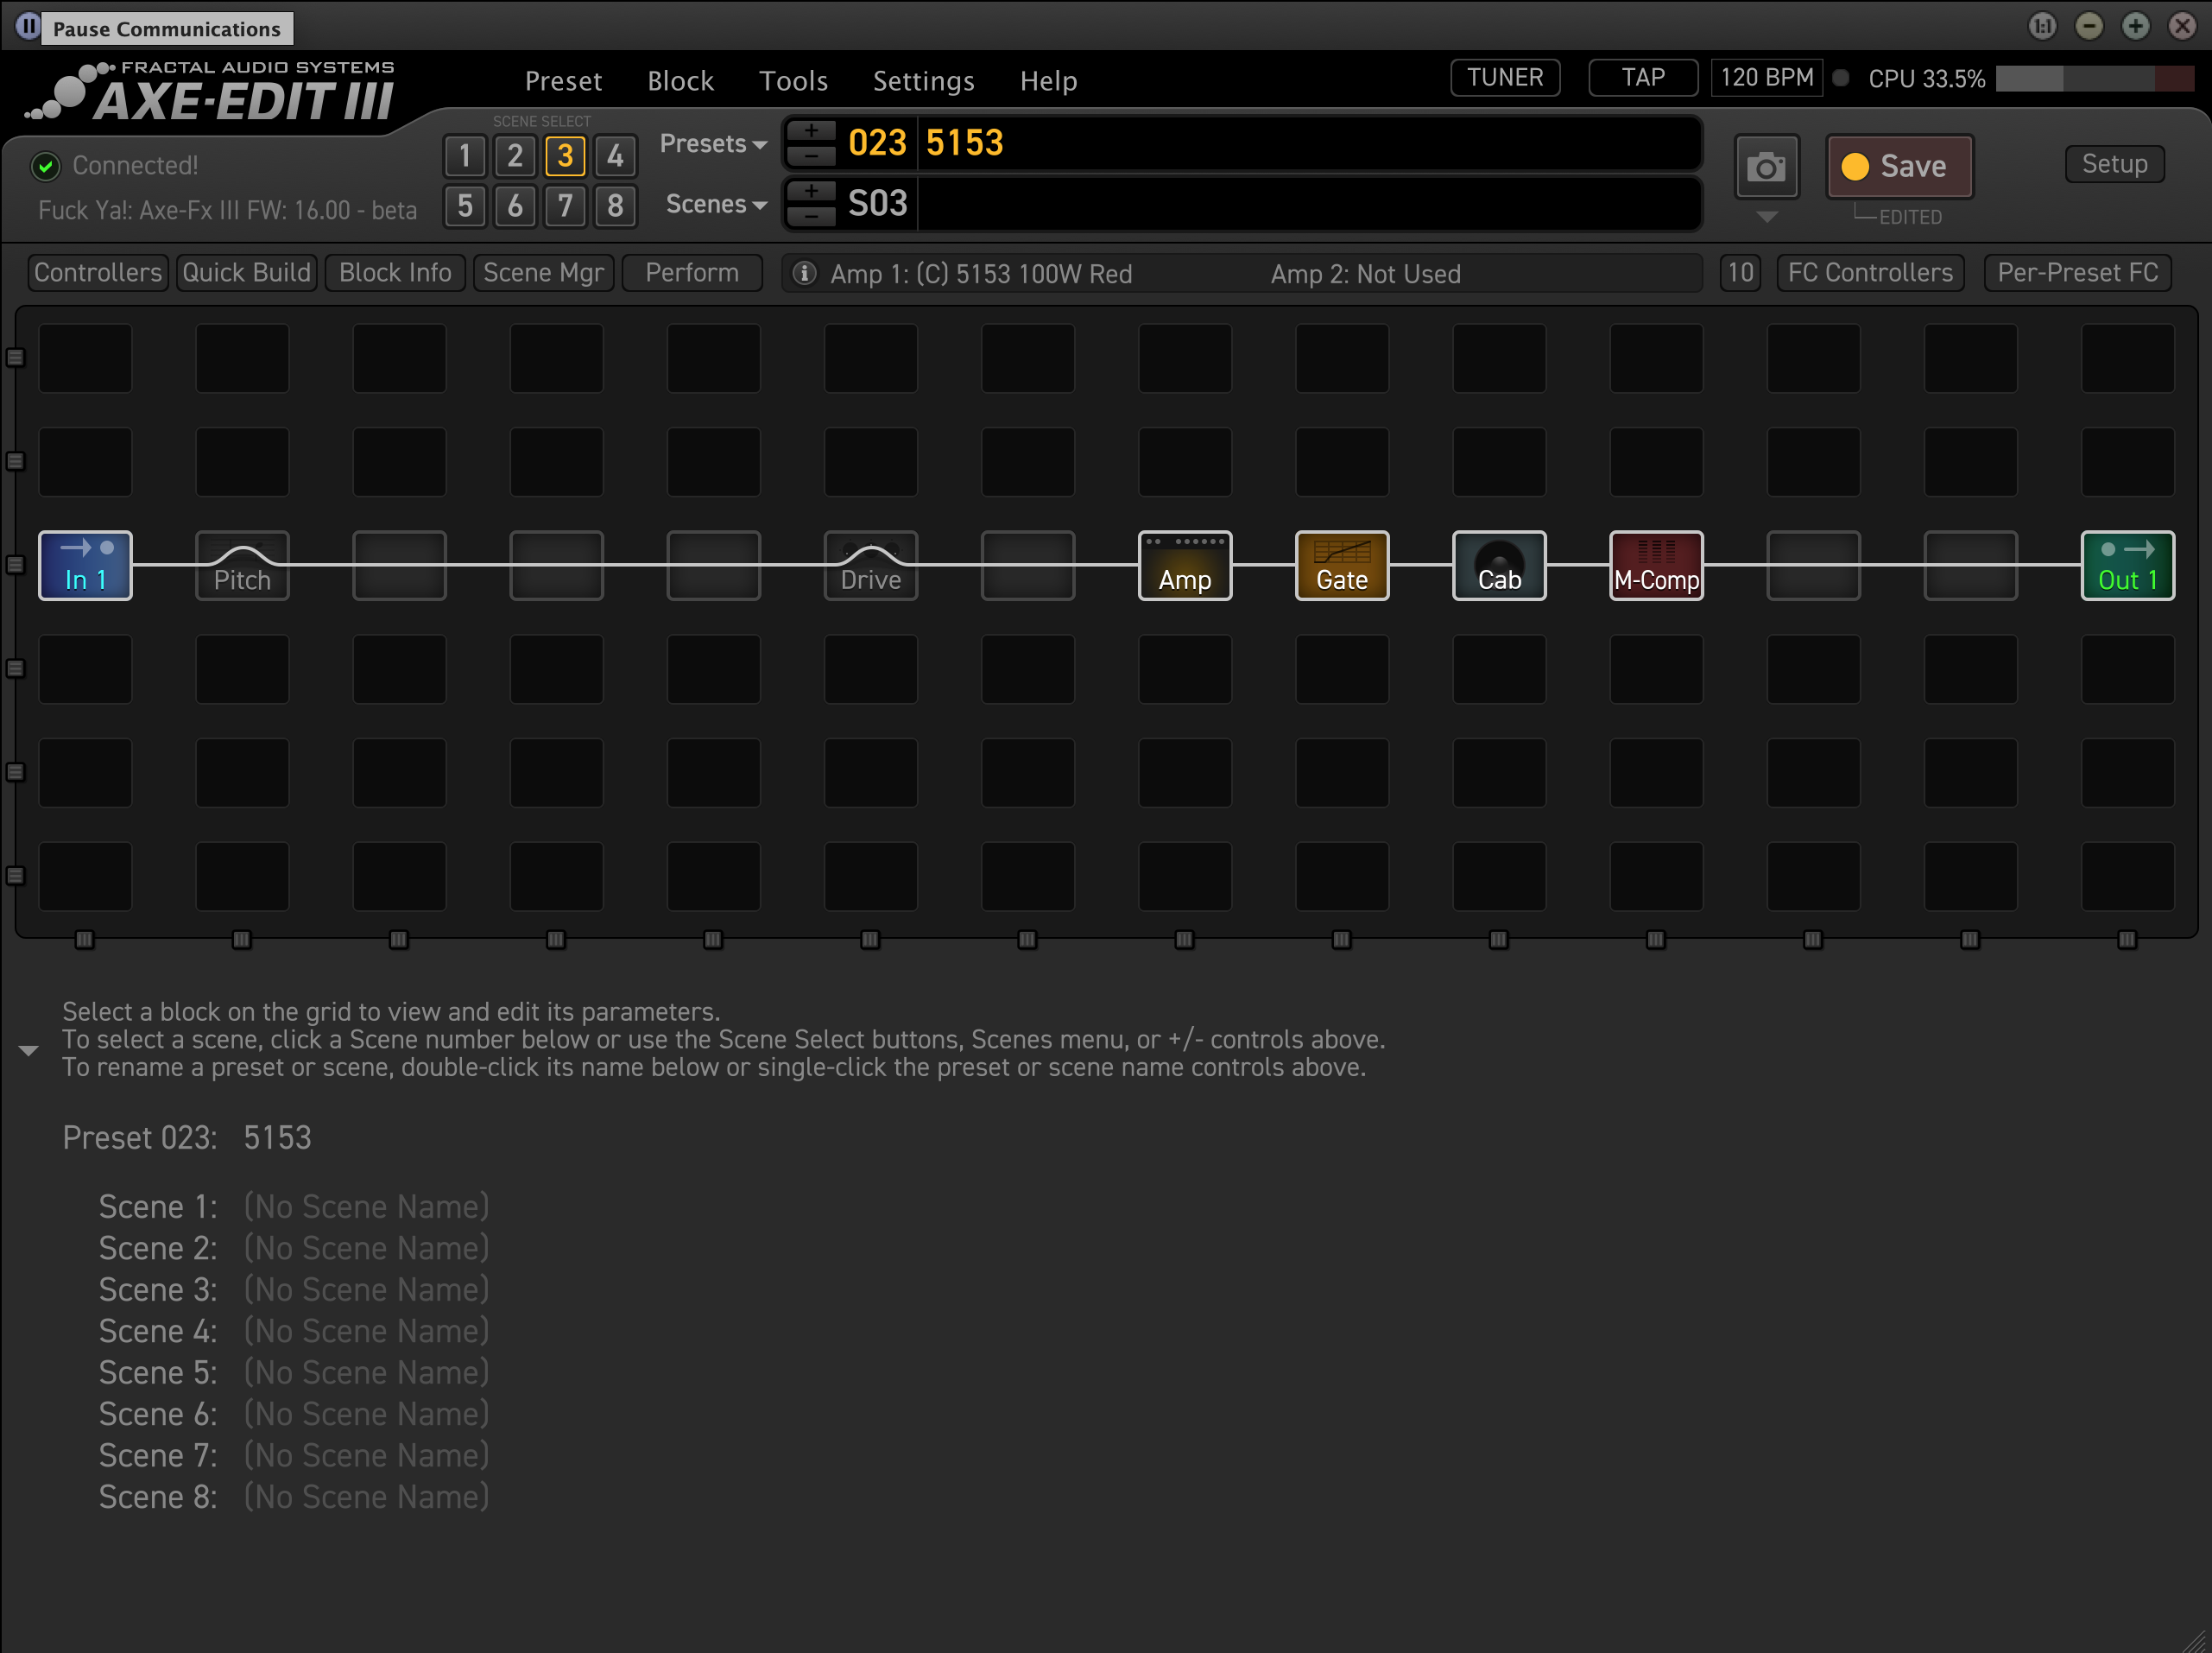Select the highlighted scene 3 button
Screen dimensions: 2212x1653
coord(565,156)
